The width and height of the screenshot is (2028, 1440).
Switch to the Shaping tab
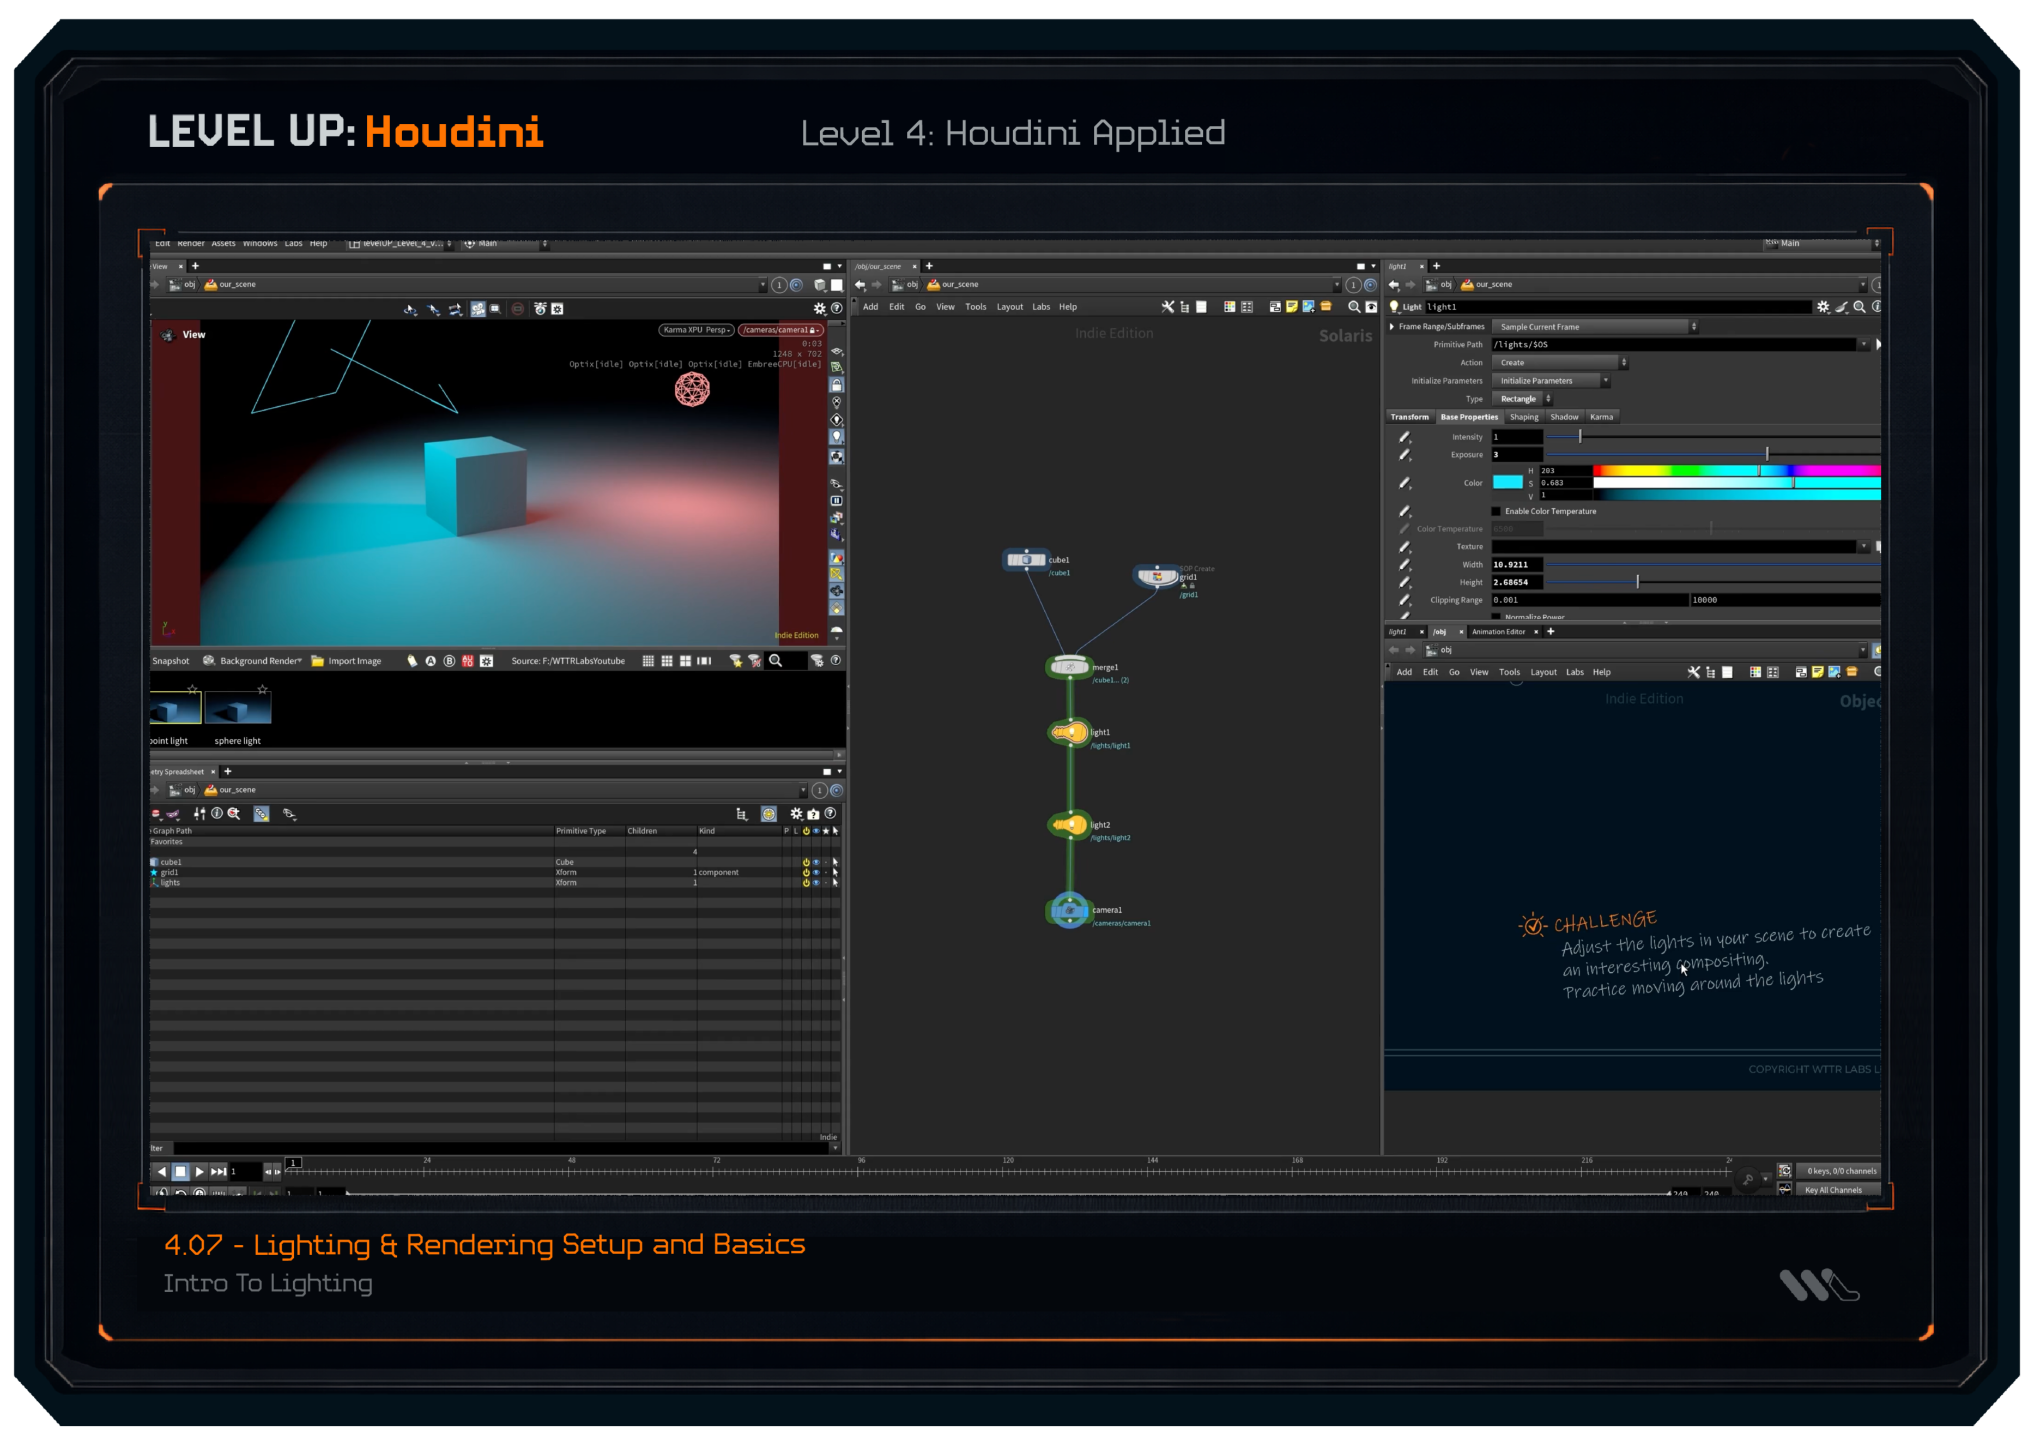[x=1524, y=417]
